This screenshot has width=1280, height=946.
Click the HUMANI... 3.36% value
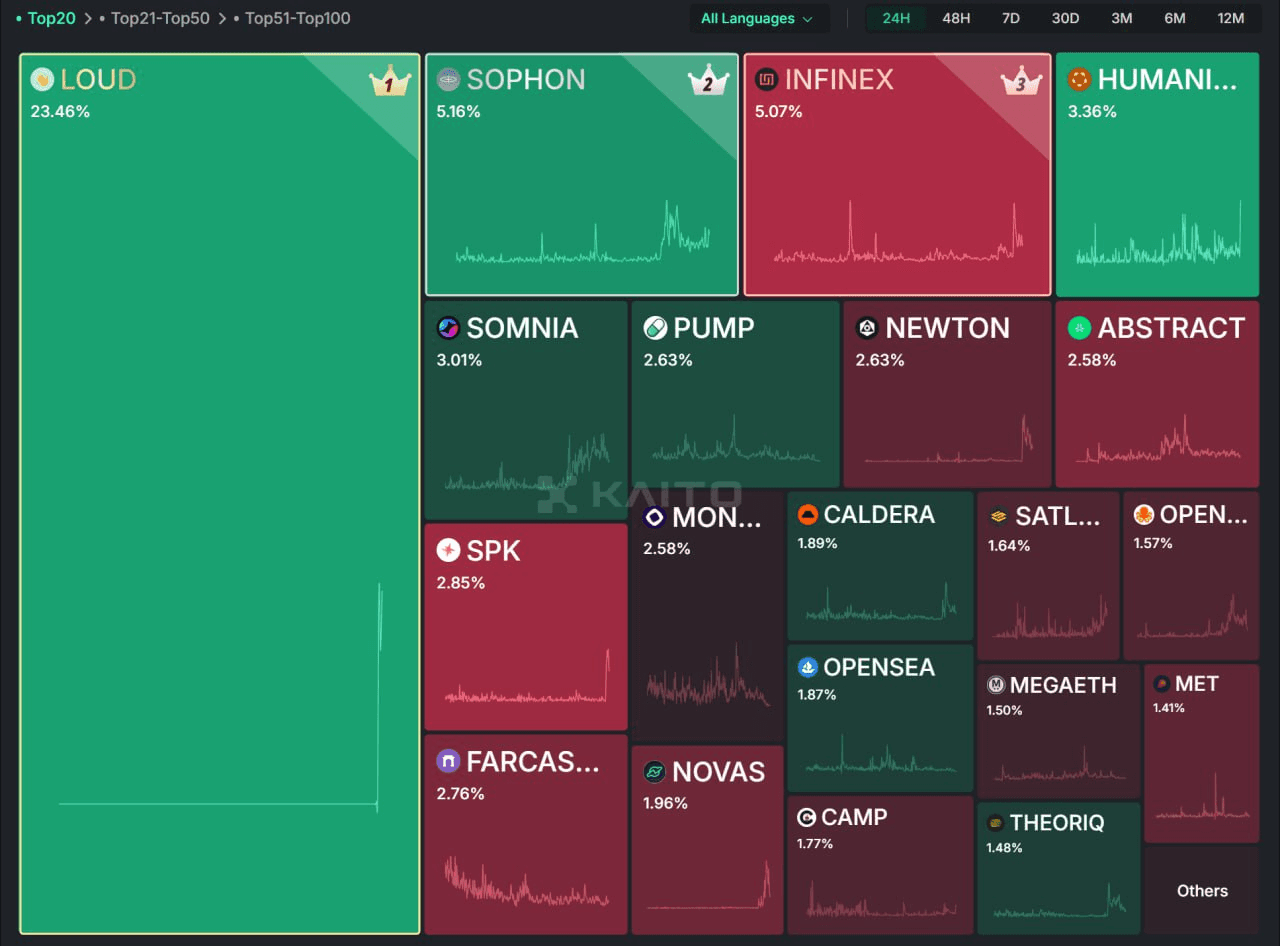tap(1092, 111)
